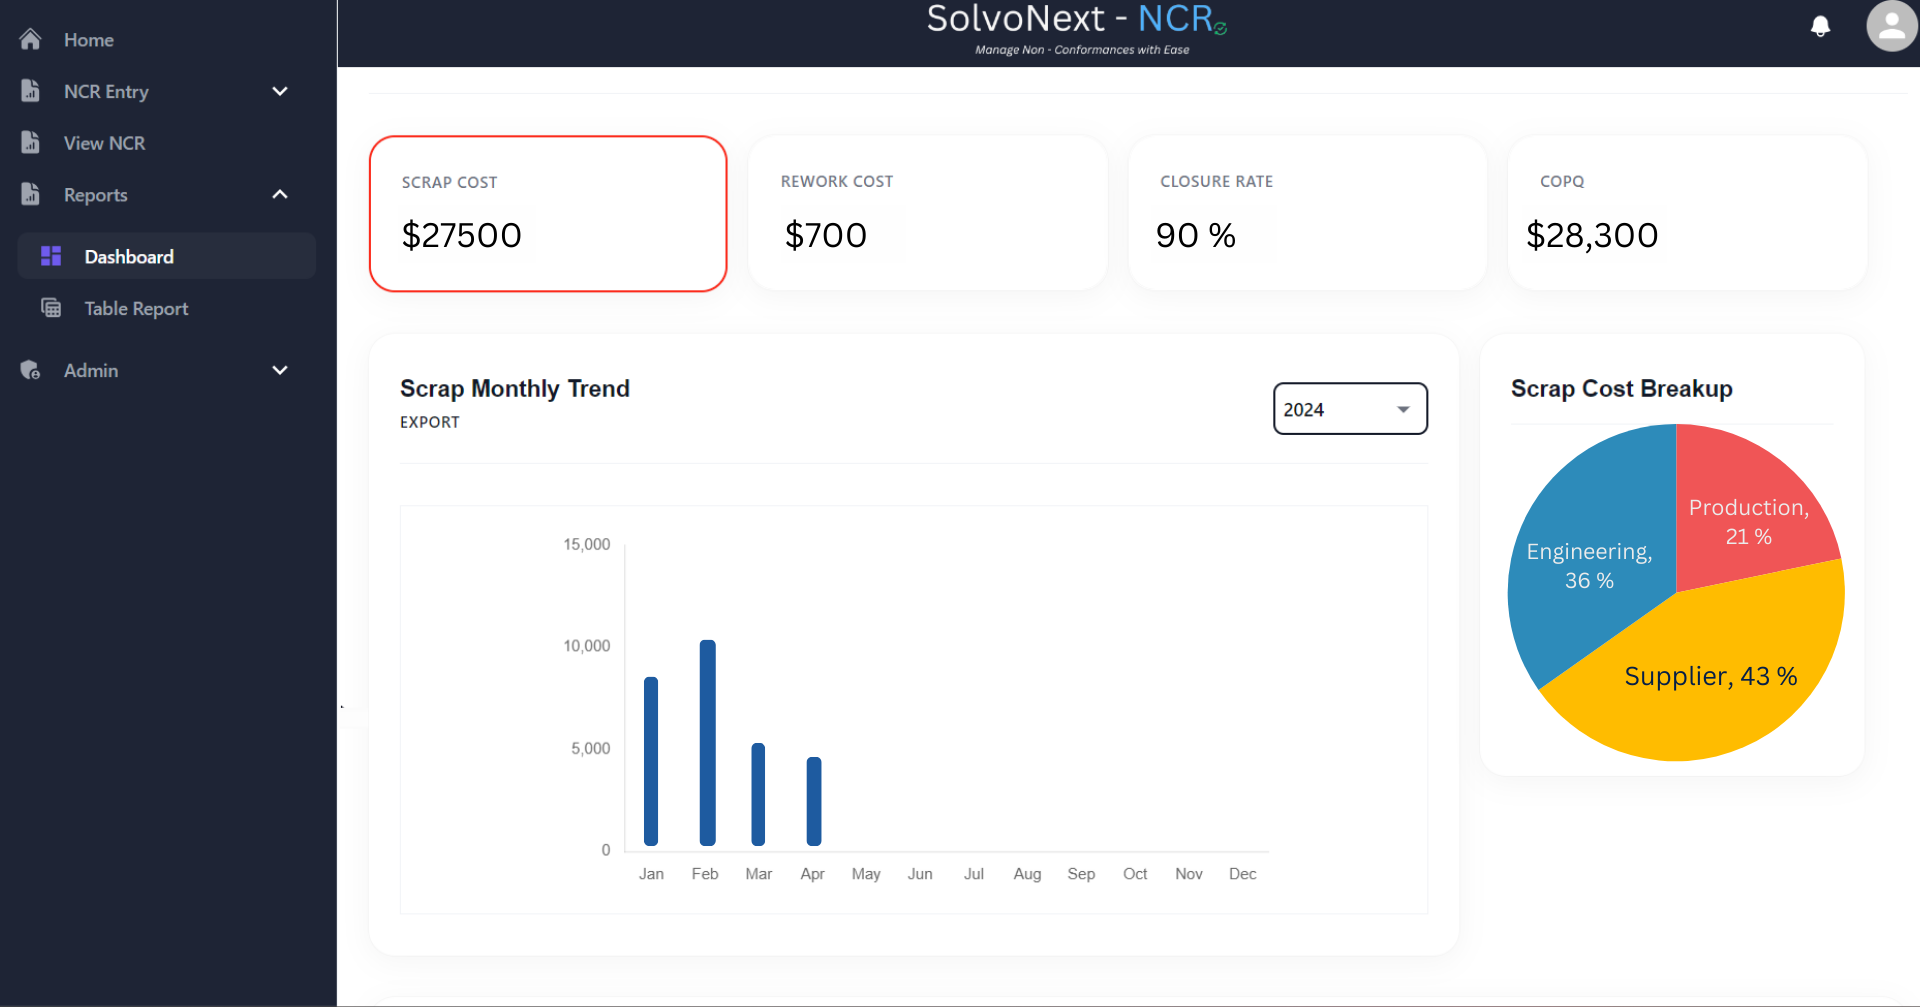Click the EXPORT link
This screenshot has width=1920, height=1007.
[x=429, y=422]
